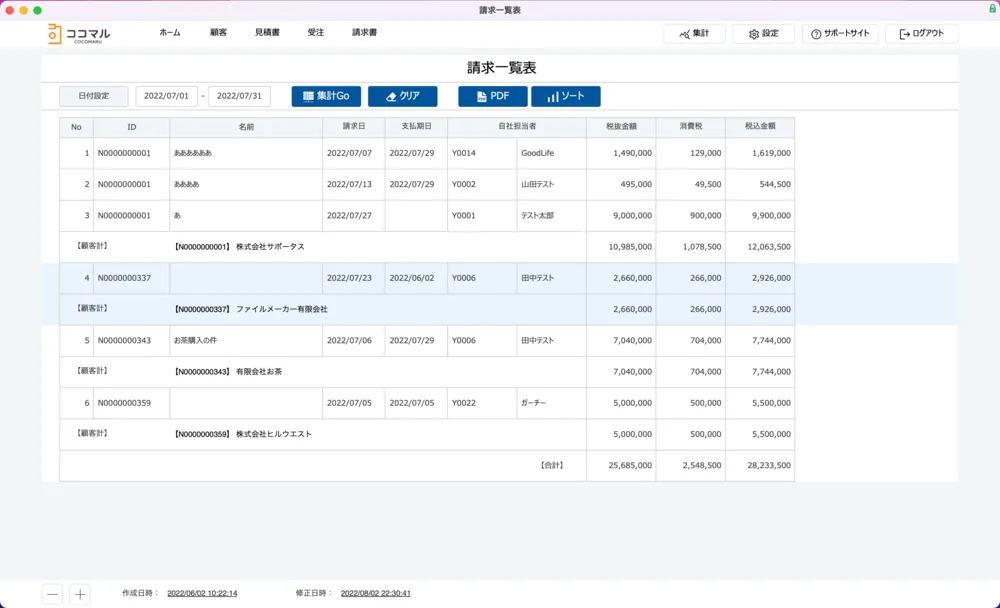1000x608 pixels.
Task: Zoom out with the minus button
Action: tap(52, 594)
